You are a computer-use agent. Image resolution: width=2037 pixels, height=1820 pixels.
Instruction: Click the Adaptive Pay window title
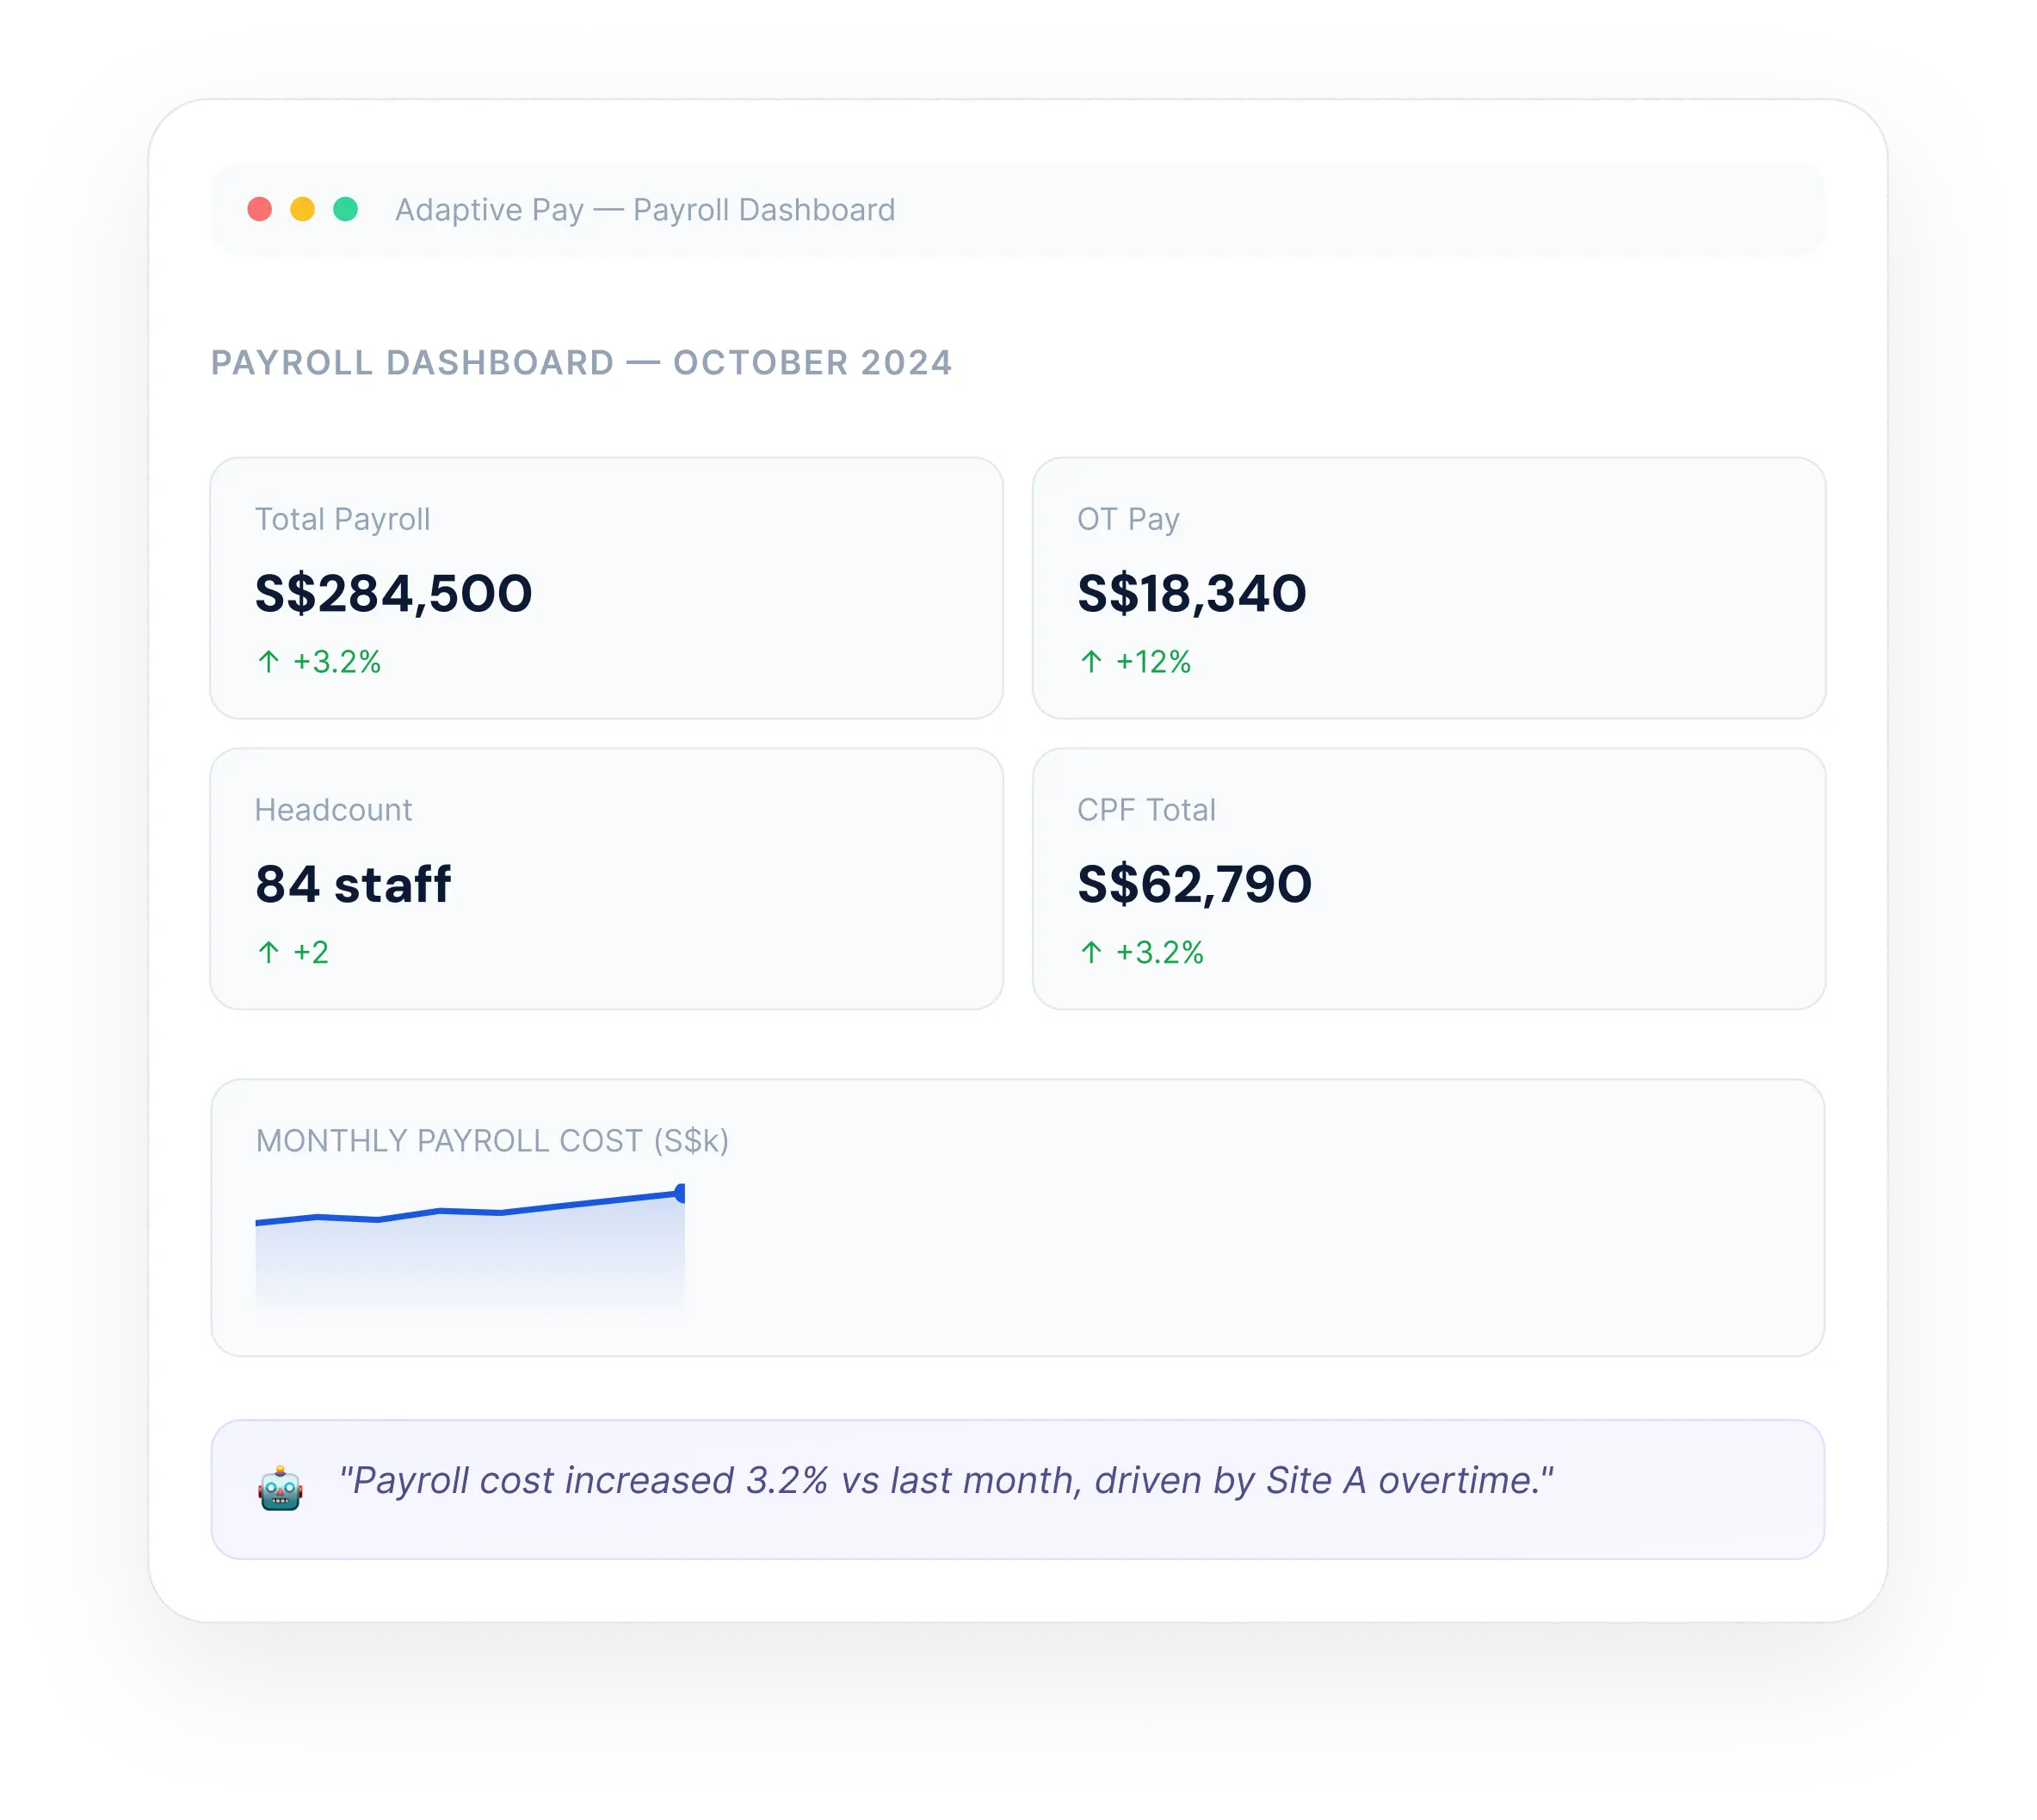tap(645, 210)
